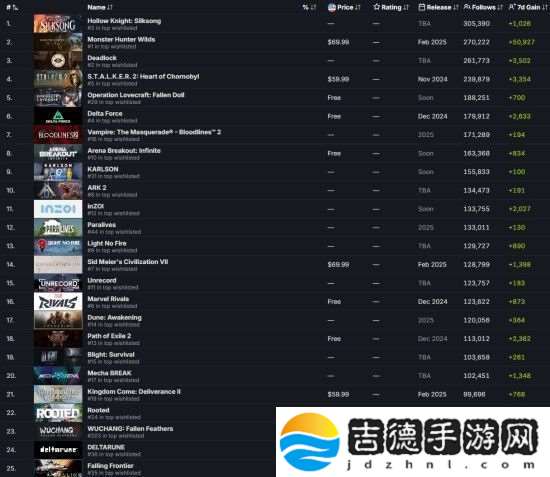Click the Light No Fire name
The height and width of the screenshot is (477, 550).
107,243
